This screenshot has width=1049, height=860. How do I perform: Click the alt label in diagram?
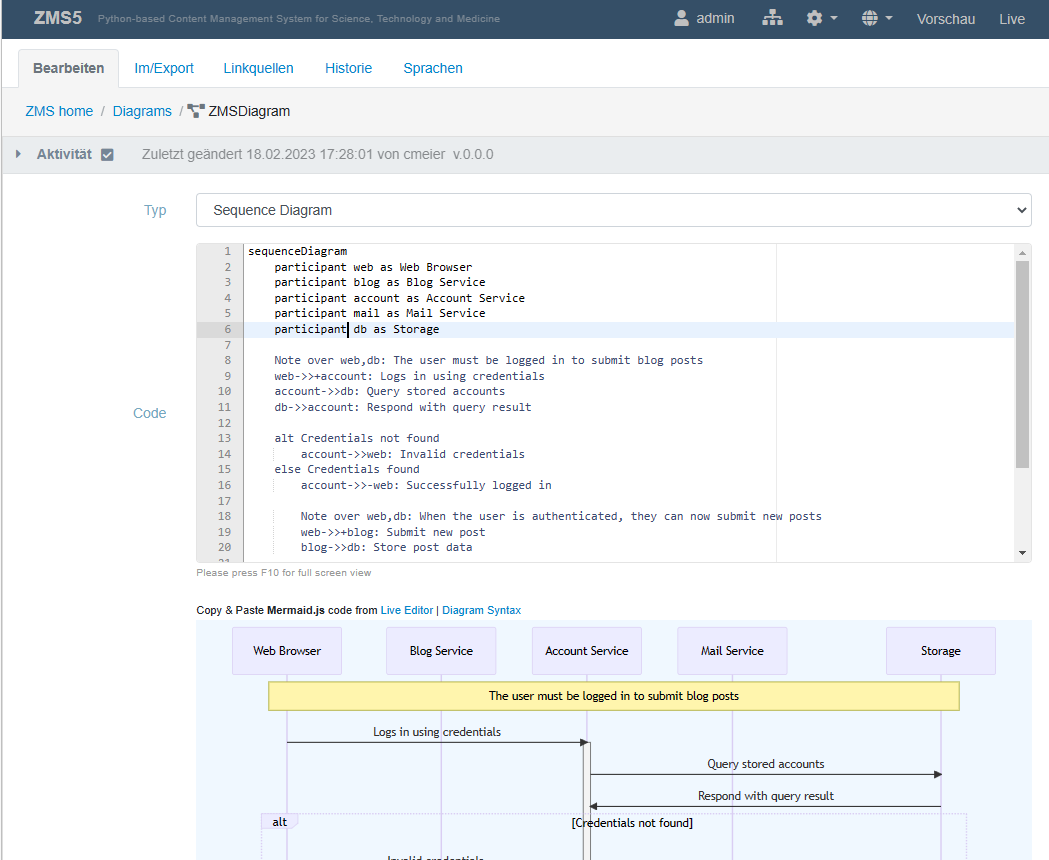[x=279, y=822]
